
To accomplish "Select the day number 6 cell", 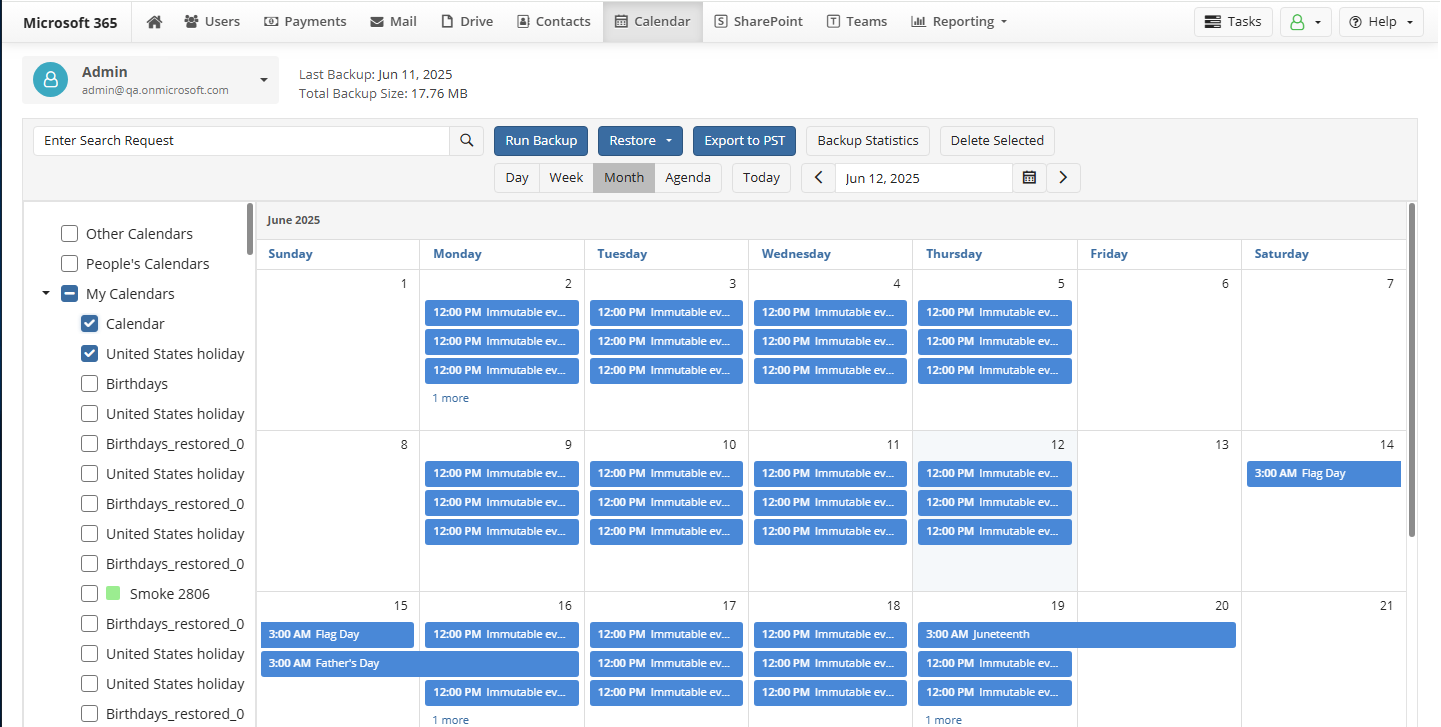I will [x=1159, y=350].
